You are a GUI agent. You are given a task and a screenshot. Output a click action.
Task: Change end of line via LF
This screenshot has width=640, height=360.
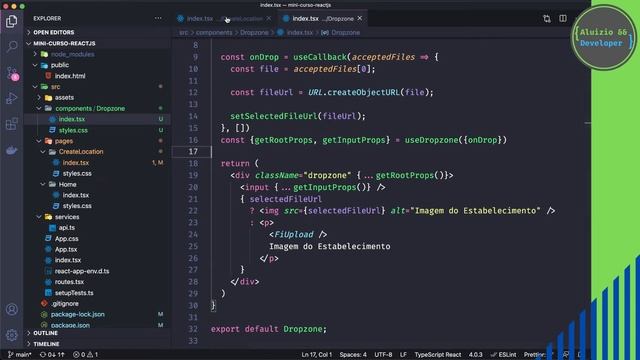pos(403,355)
